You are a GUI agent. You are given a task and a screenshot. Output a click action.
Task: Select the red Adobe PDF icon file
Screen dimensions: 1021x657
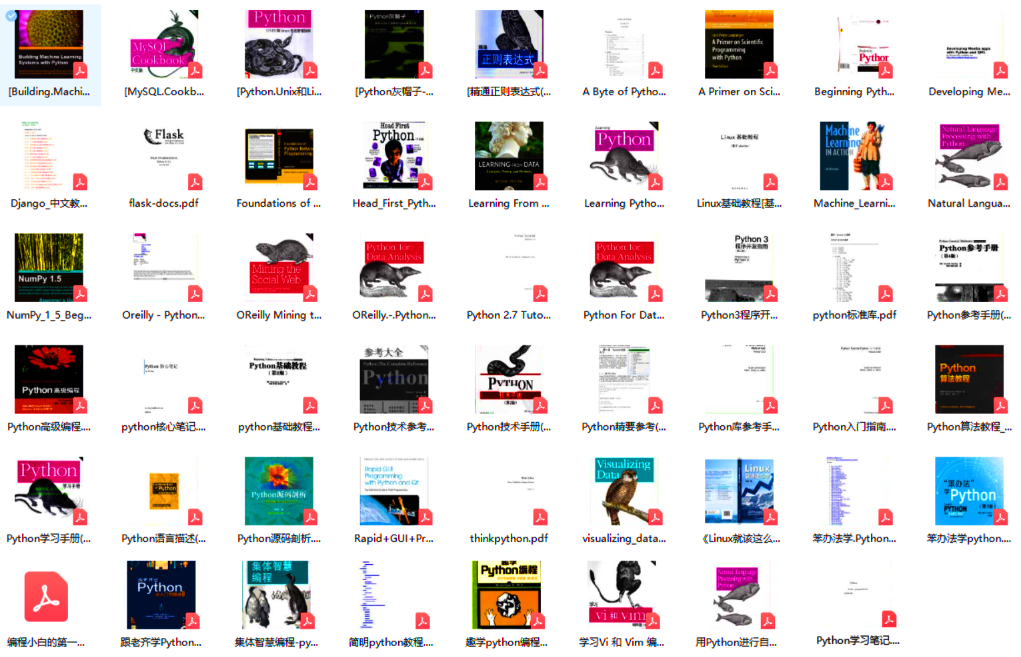46,596
